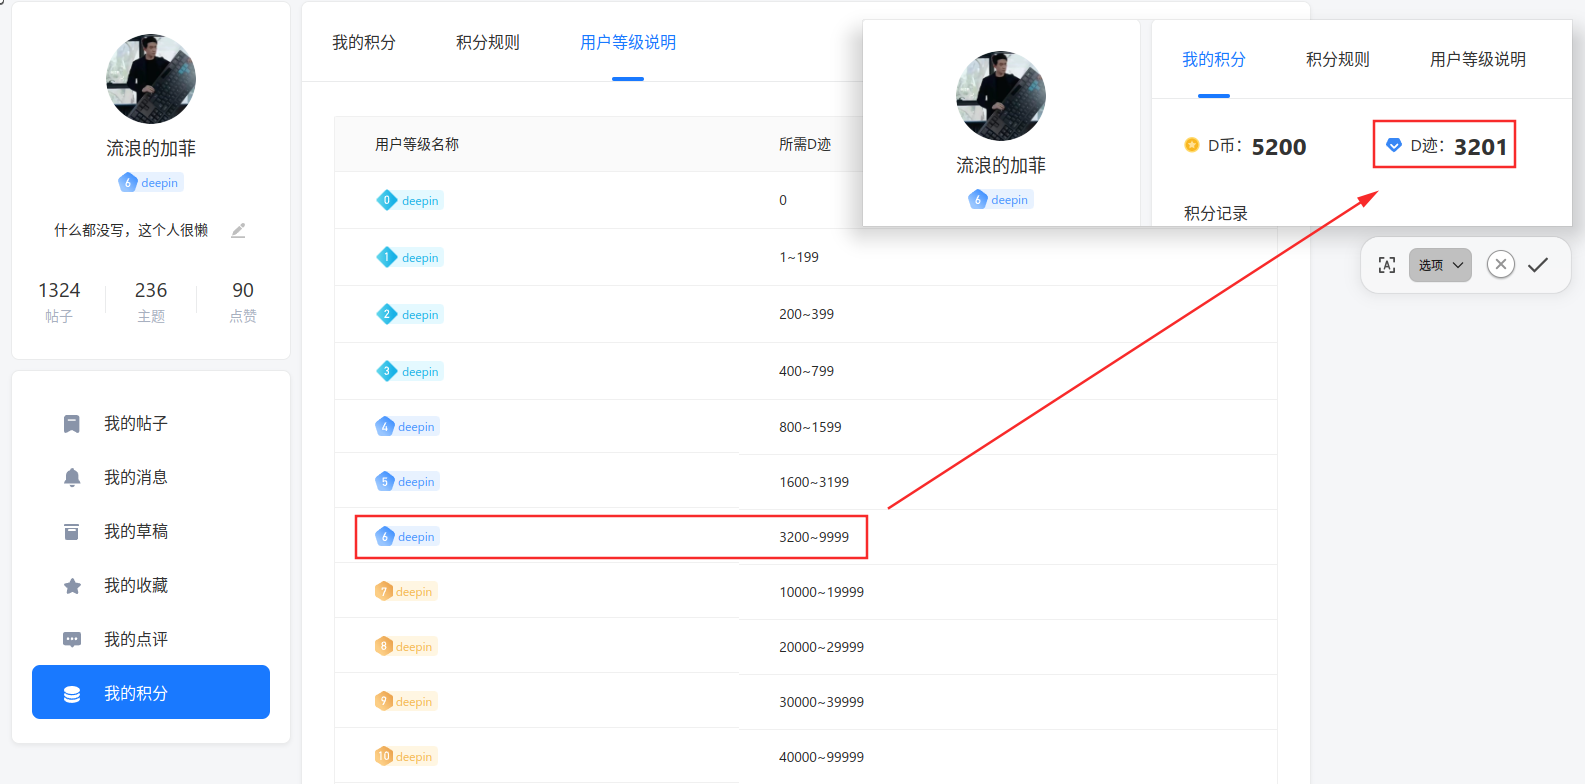The image size is (1585, 784).
Task: Confirm the screenshot with the checkmark
Action: tap(1538, 265)
